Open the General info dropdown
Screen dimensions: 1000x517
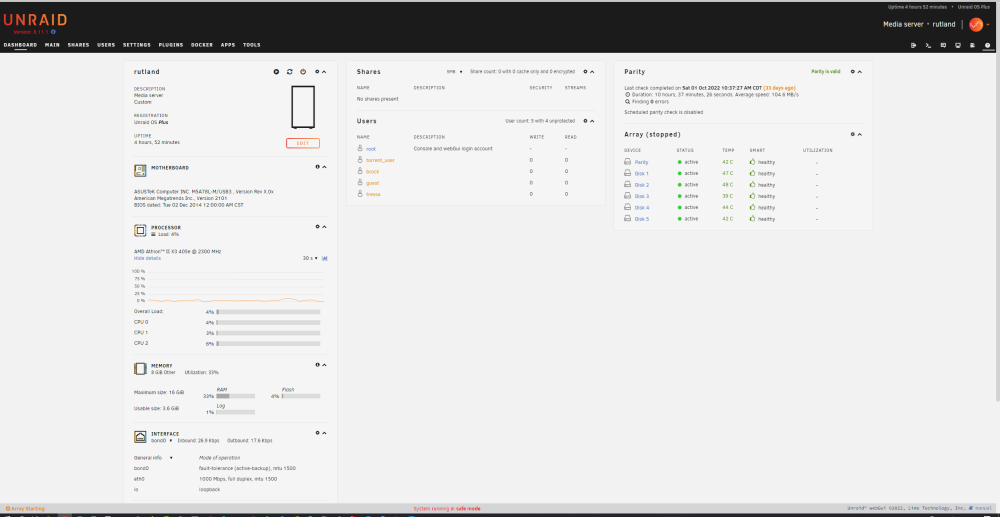(x=153, y=458)
